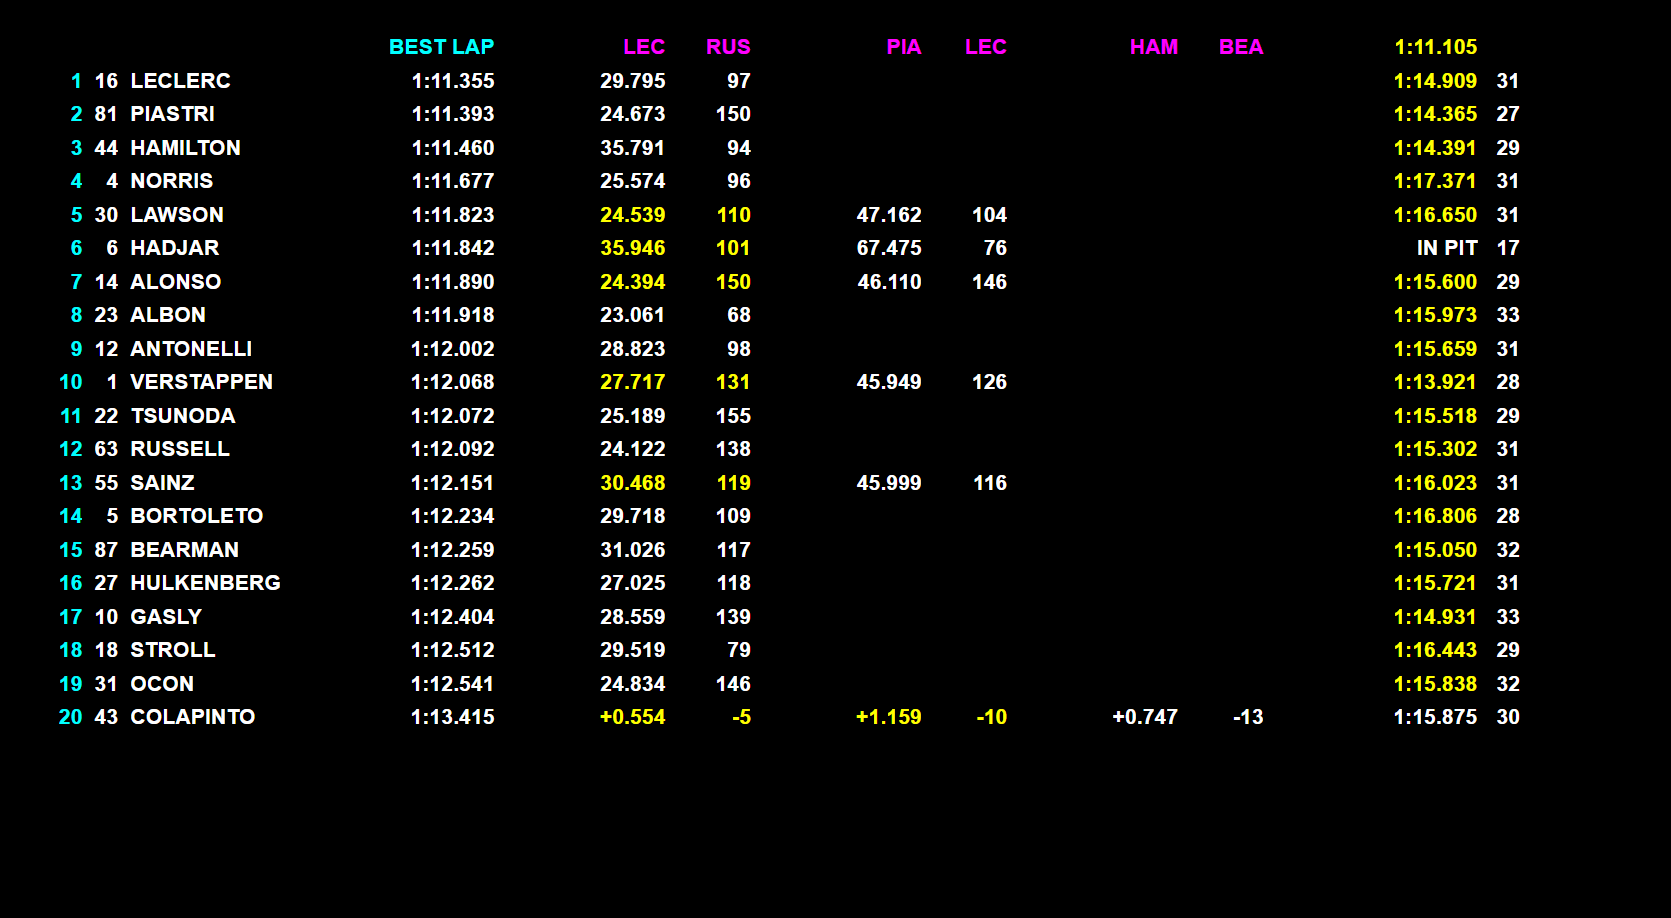Click the IN PIT status for Hadjar
1671x918 pixels.
[1446, 248]
